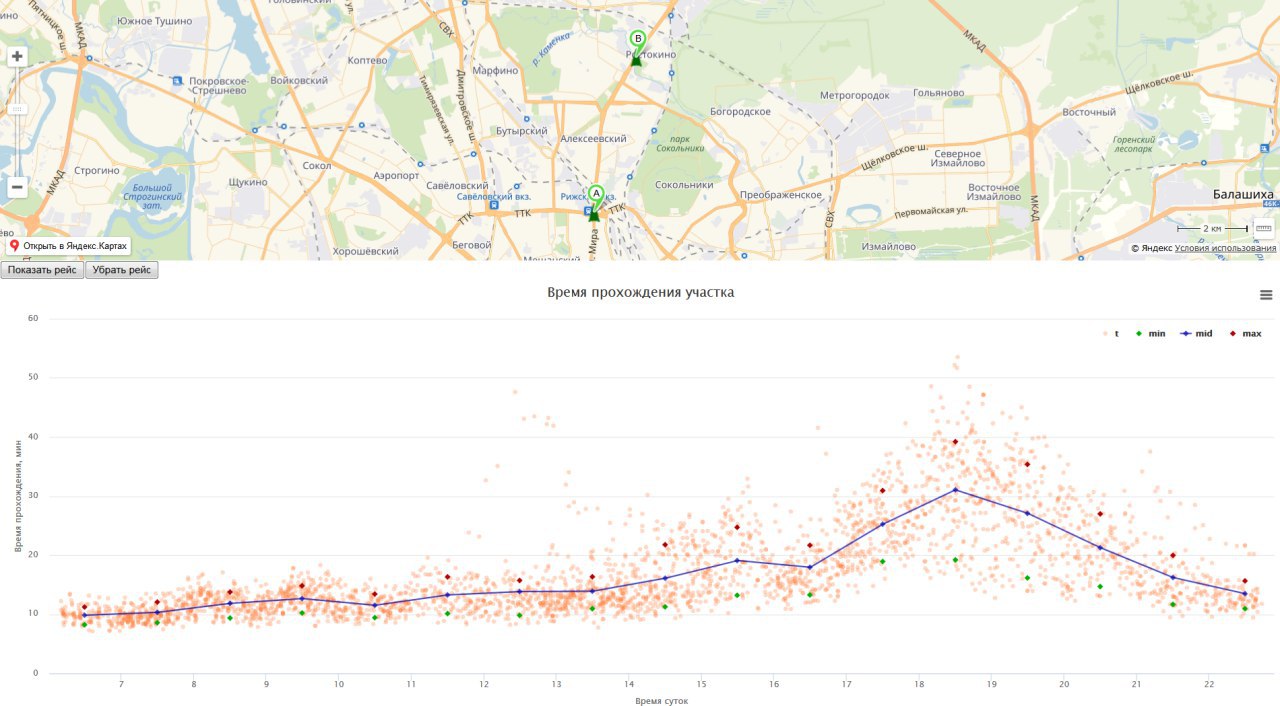
Task: Click the Показать рейс button
Action: 42,270
